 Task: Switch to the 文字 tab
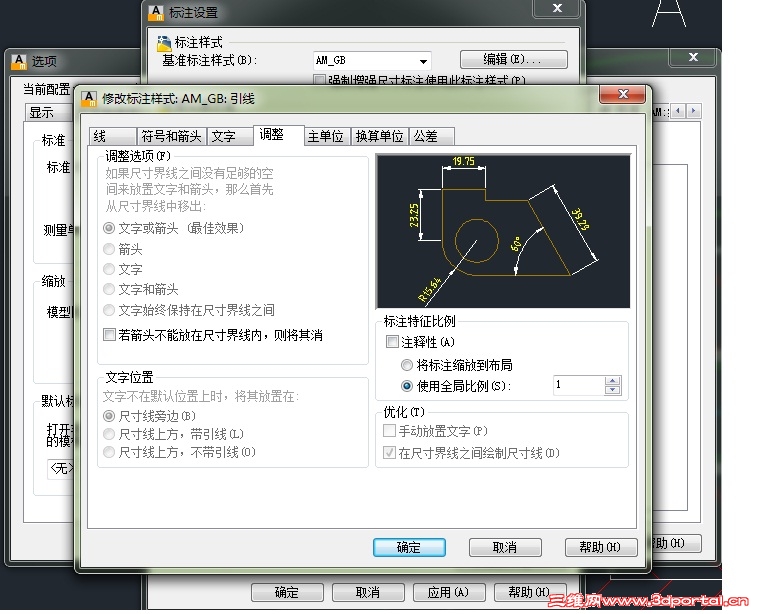tap(230, 136)
